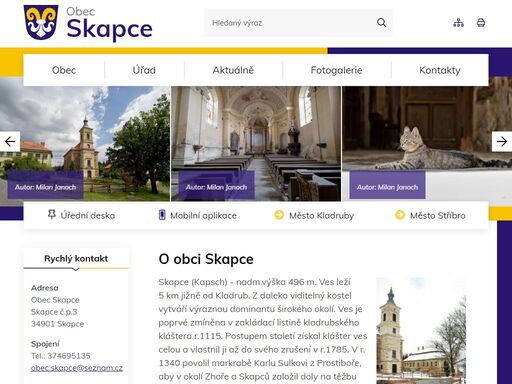Follow the Město Kladruby link
This screenshot has height=384, width=512.
pos(321,216)
